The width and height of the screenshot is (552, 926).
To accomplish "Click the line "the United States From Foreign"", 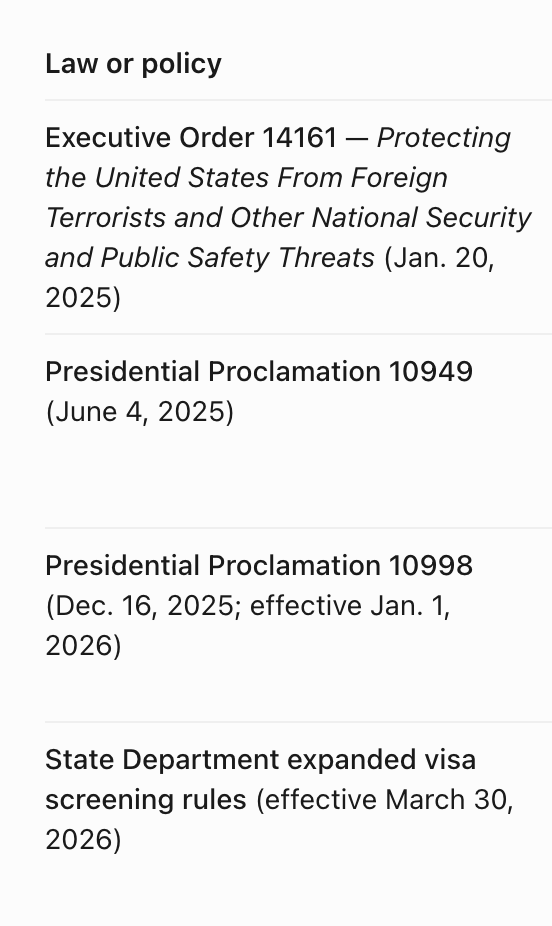I will 247,178.
